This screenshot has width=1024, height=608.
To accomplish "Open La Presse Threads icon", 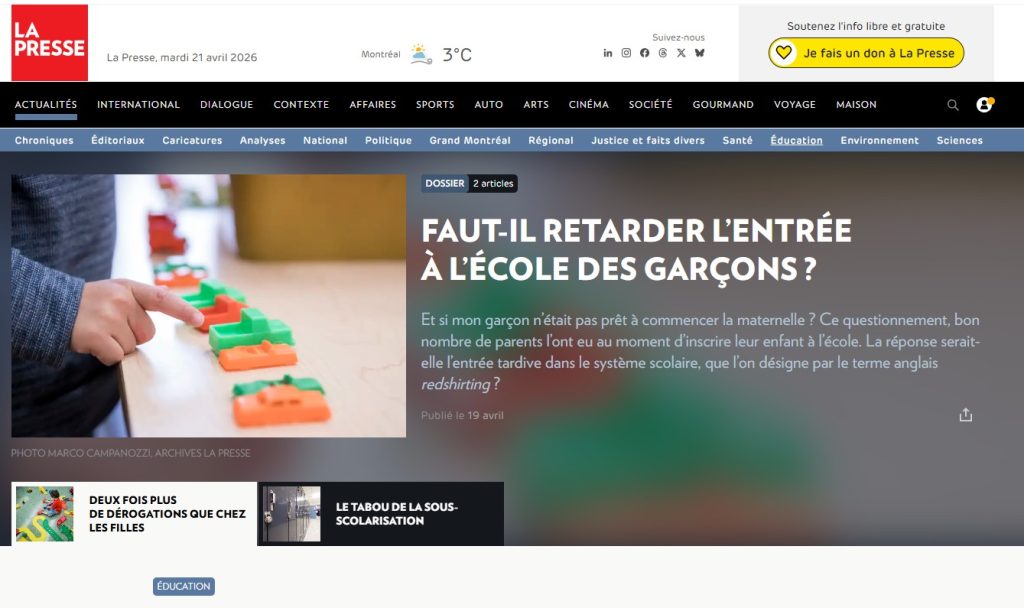I will tap(663, 53).
